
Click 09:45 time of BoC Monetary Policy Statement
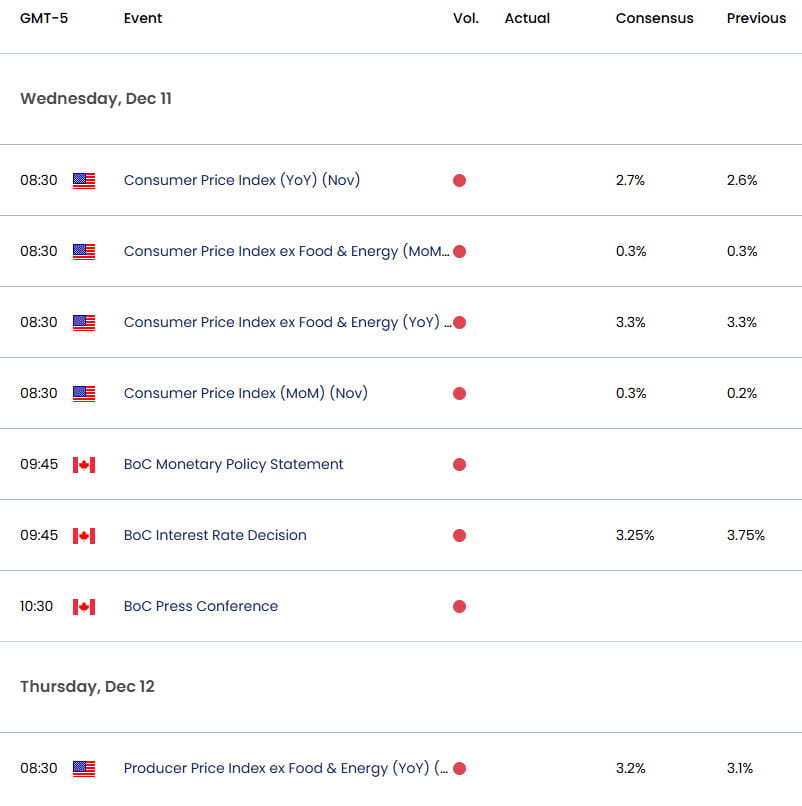click(x=39, y=464)
